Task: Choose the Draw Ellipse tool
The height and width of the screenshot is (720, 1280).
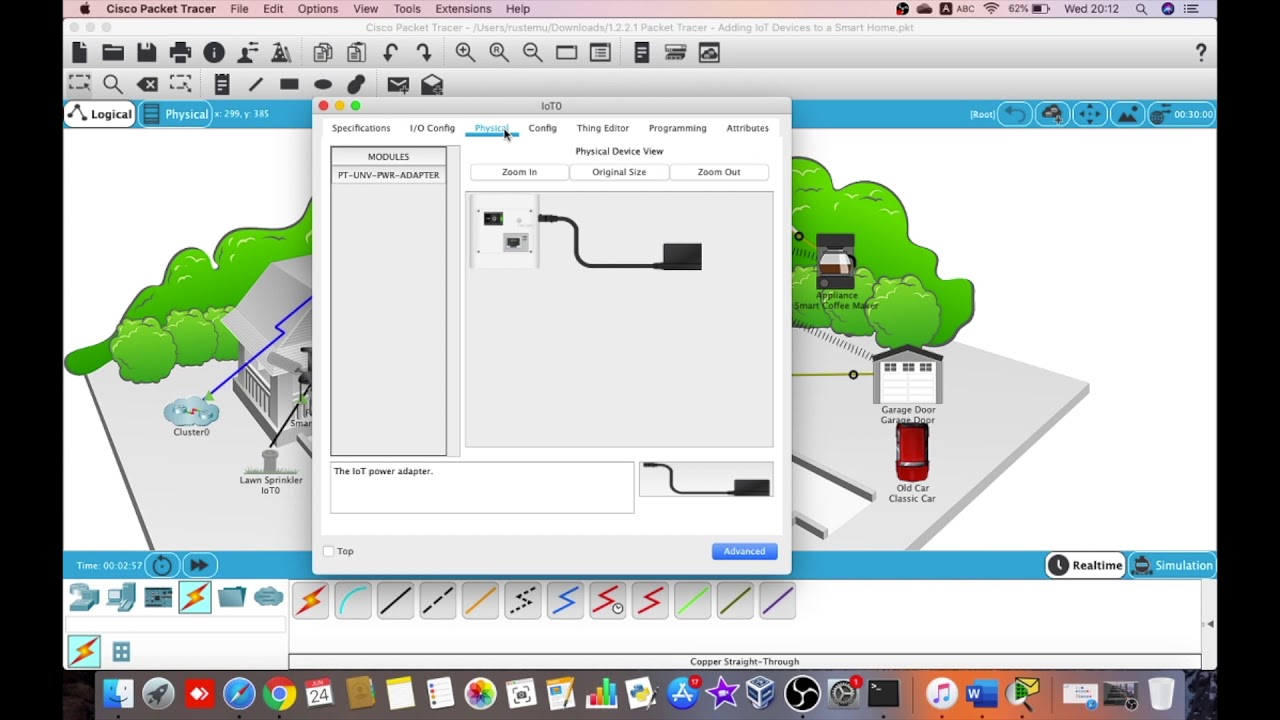Action: pyautogui.click(x=322, y=85)
